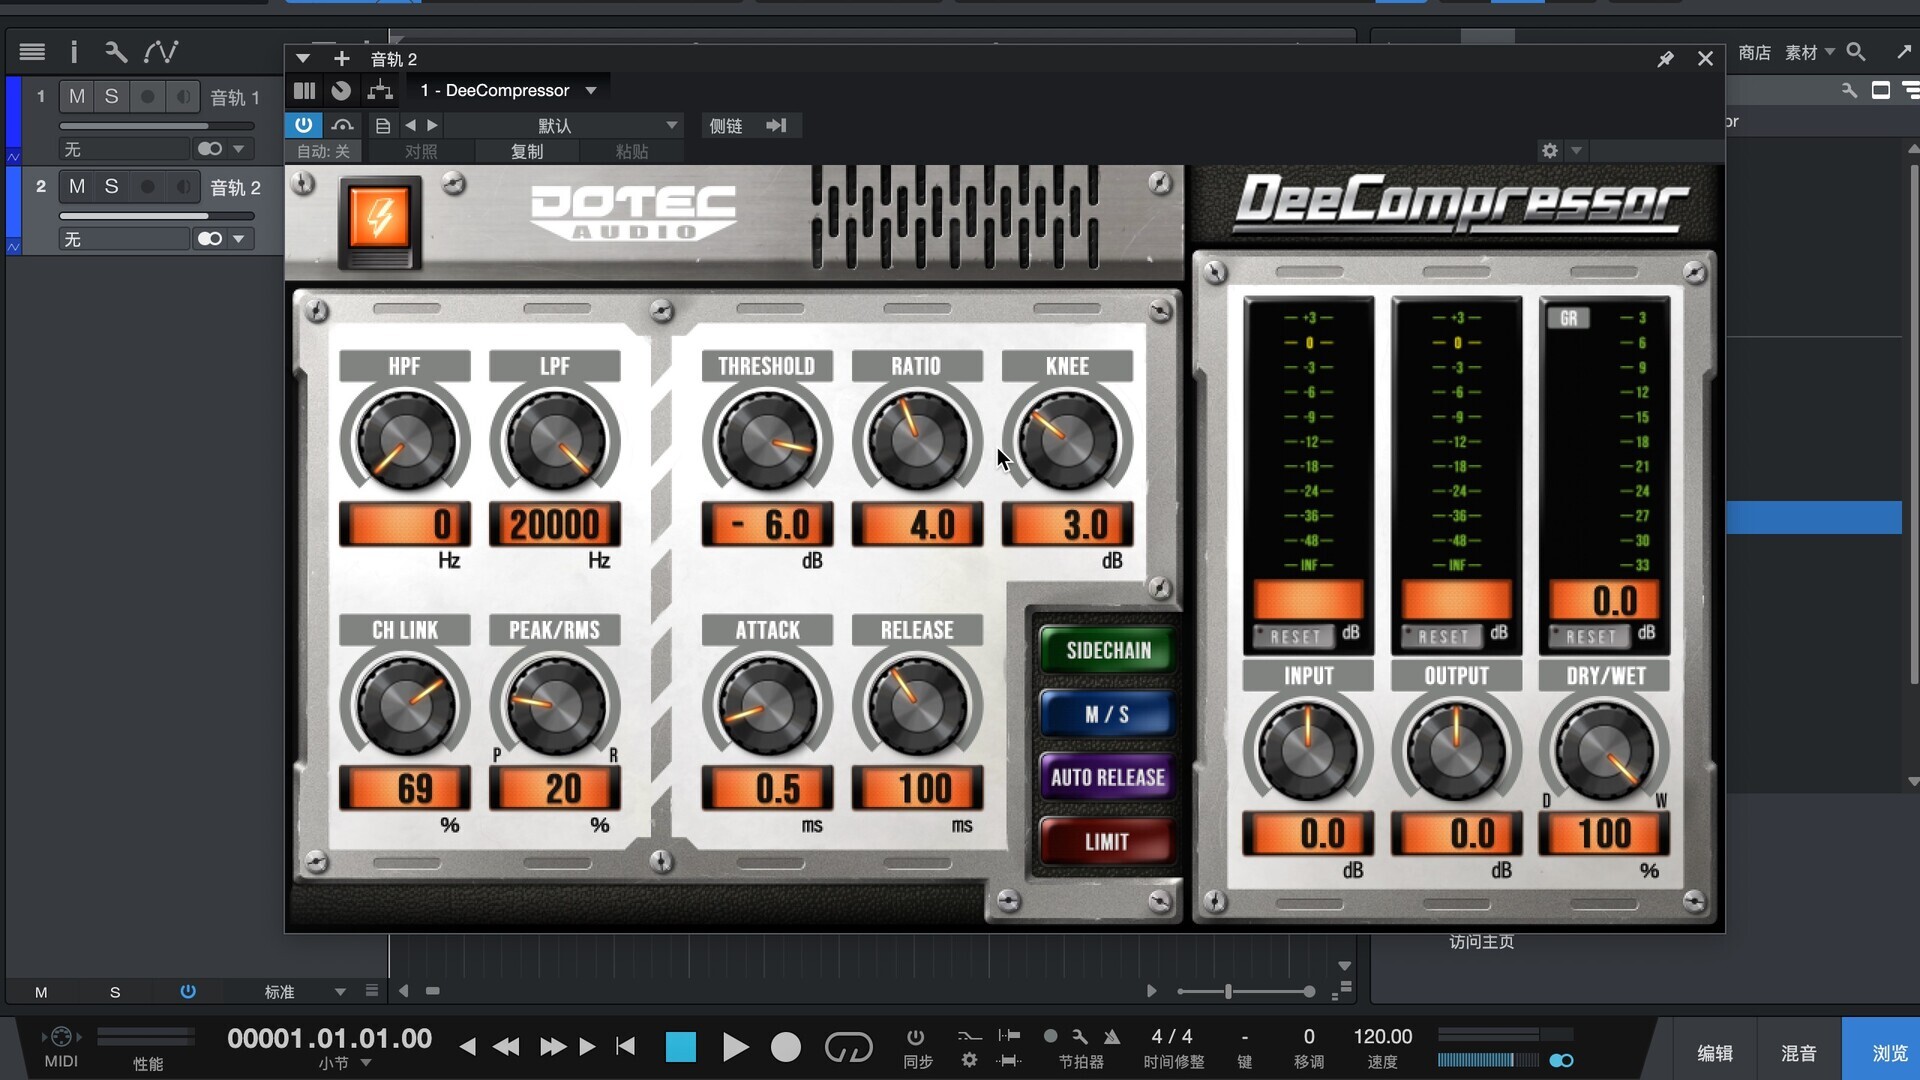Open the track inspector info icon
This screenshot has height=1080, width=1920.
[x=73, y=52]
